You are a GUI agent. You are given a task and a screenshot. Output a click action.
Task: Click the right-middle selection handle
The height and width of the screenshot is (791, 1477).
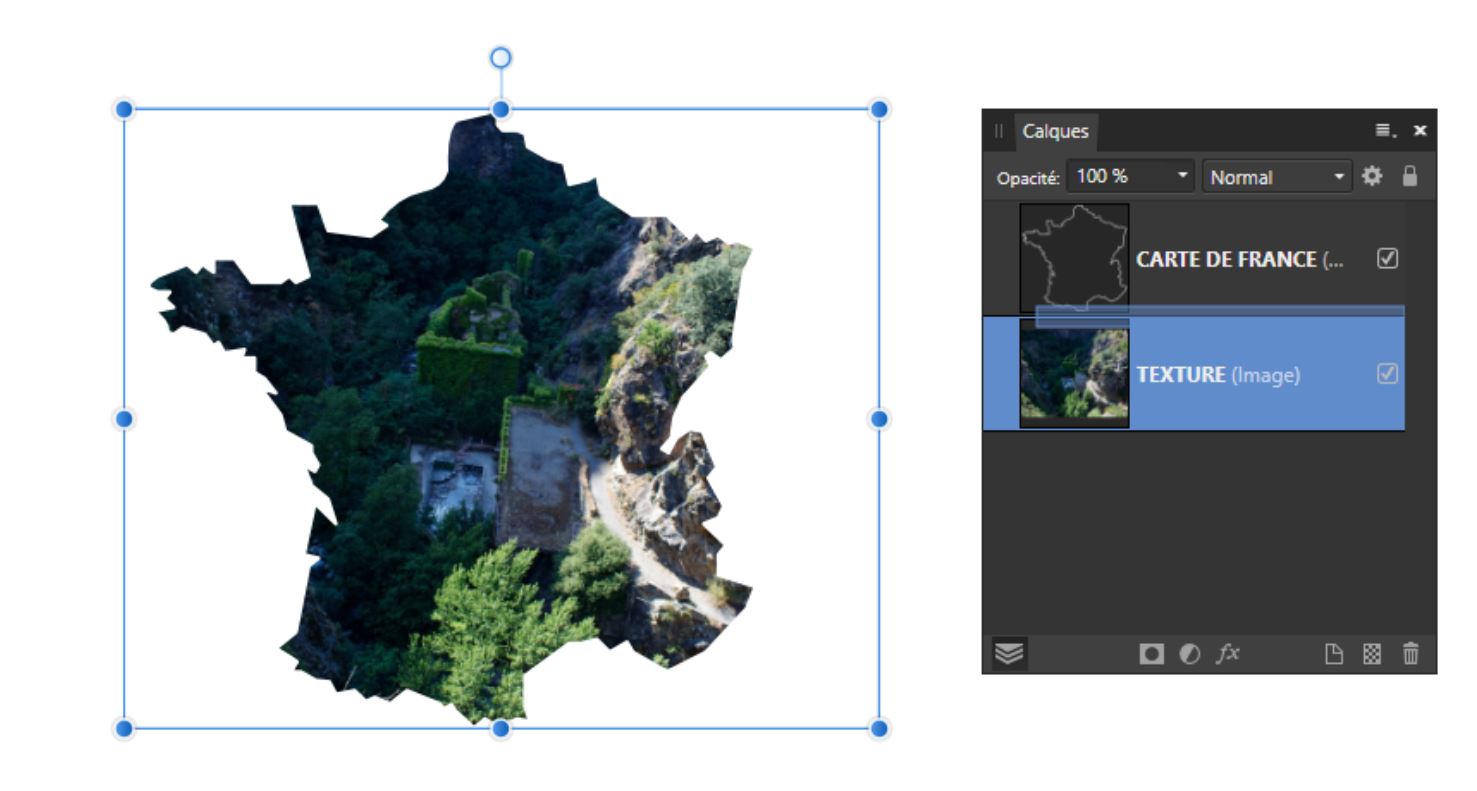[879, 419]
